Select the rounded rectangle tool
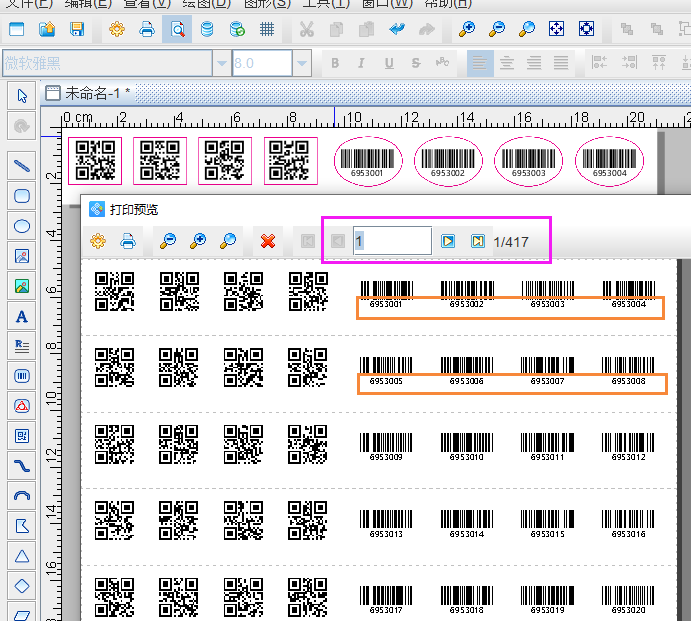The image size is (691, 621). [21, 196]
